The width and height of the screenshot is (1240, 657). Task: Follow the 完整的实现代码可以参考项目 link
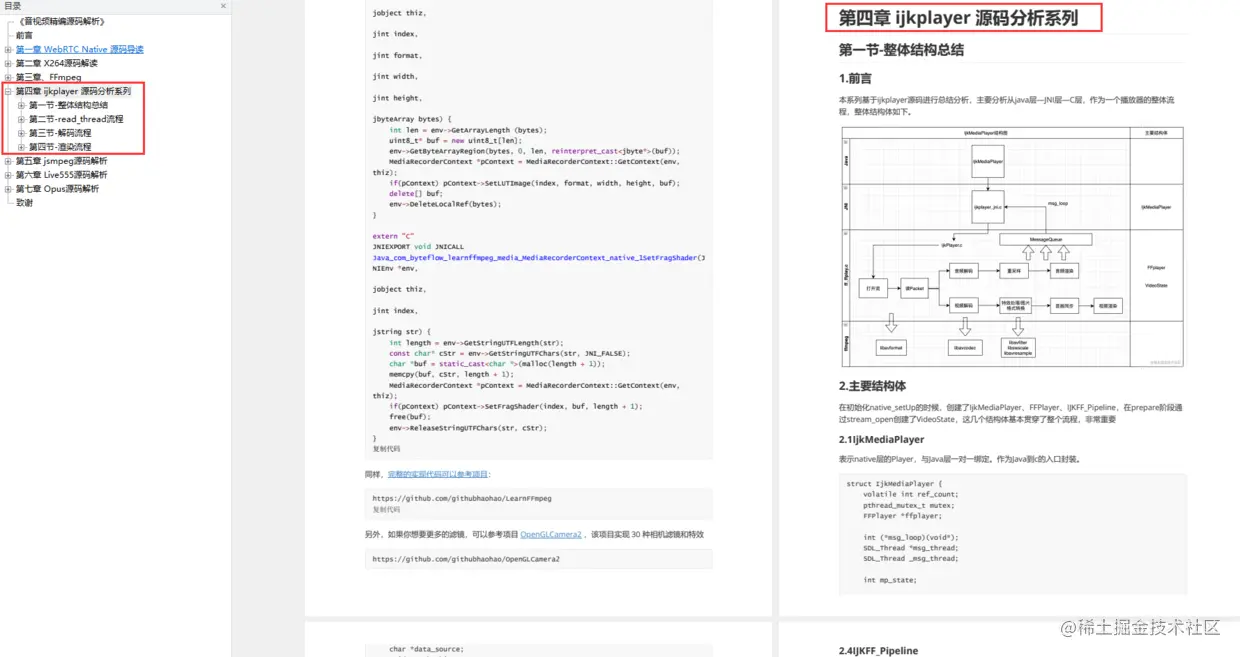[x=439, y=474]
